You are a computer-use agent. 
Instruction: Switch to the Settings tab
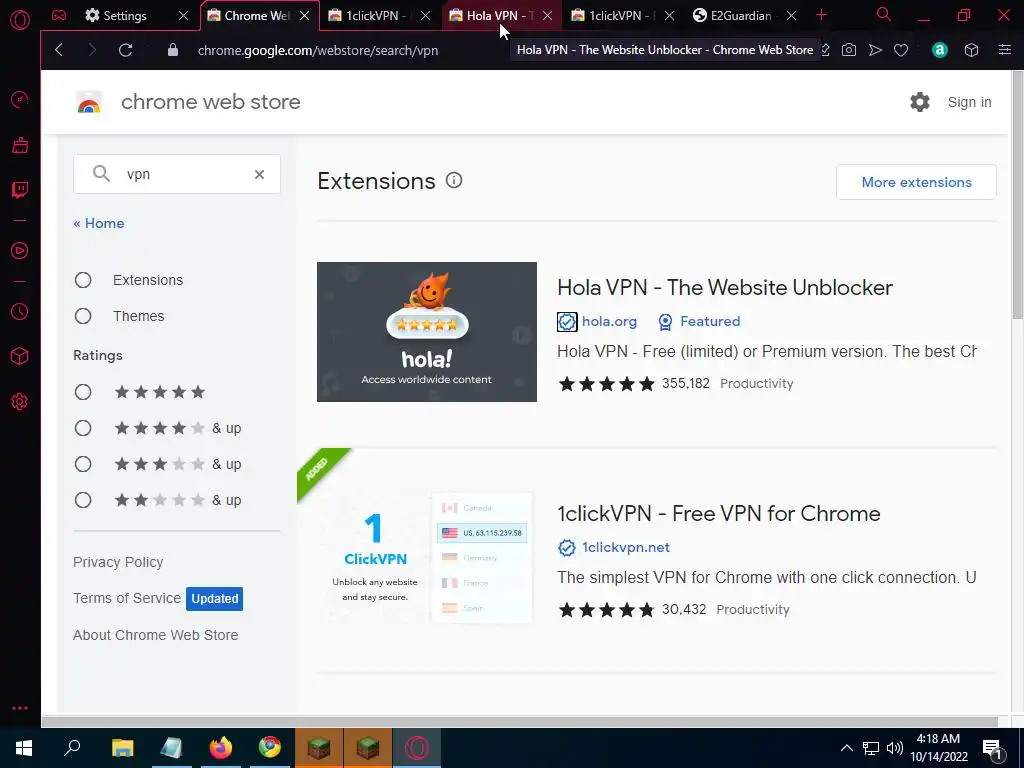(x=124, y=15)
